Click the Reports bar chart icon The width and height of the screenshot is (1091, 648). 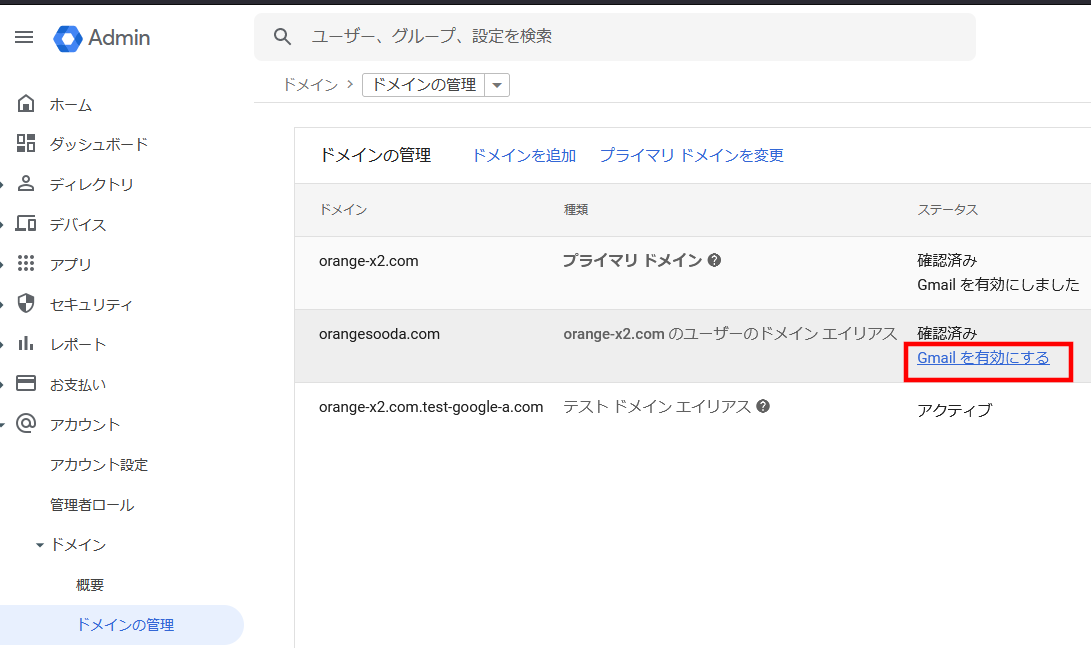[x=27, y=344]
